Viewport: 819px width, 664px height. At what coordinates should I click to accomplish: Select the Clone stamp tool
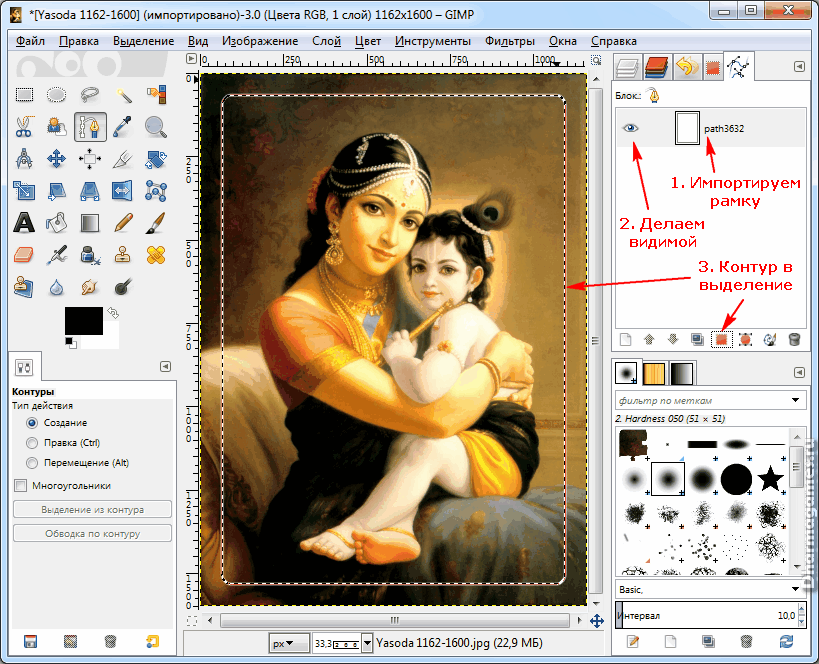(x=123, y=255)
